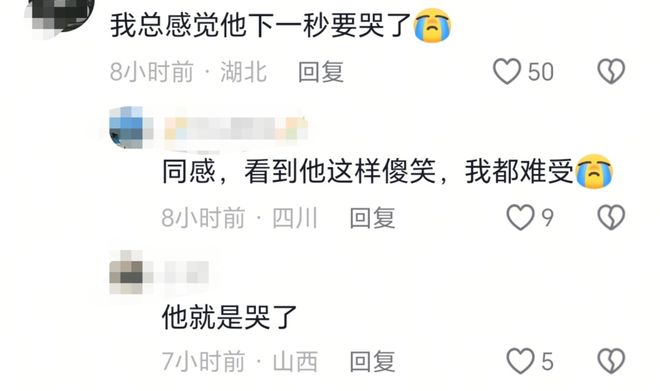Open the Sichuan replier's blue avatar
Viewport: 660px width, 391px height.
click(x=126, y=128)
